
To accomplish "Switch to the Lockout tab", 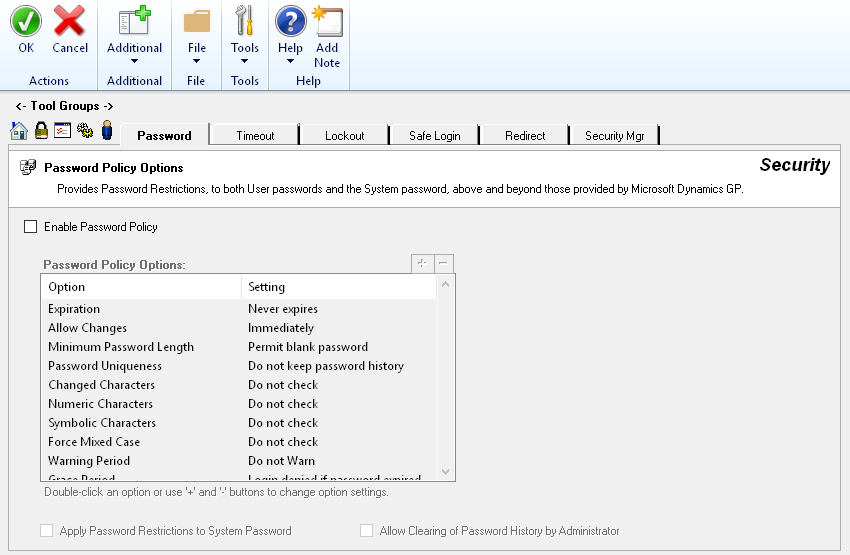I will [x=344, y=135].
